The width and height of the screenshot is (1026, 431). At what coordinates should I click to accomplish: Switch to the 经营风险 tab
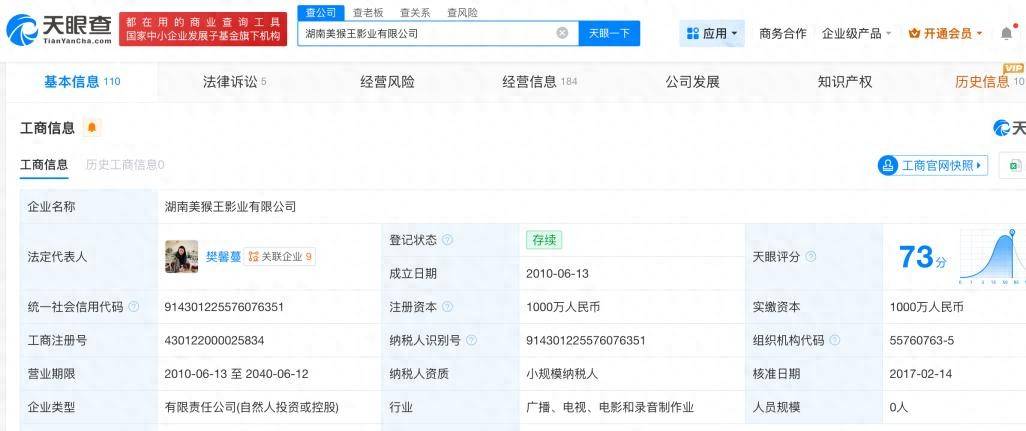pos(387,82)
